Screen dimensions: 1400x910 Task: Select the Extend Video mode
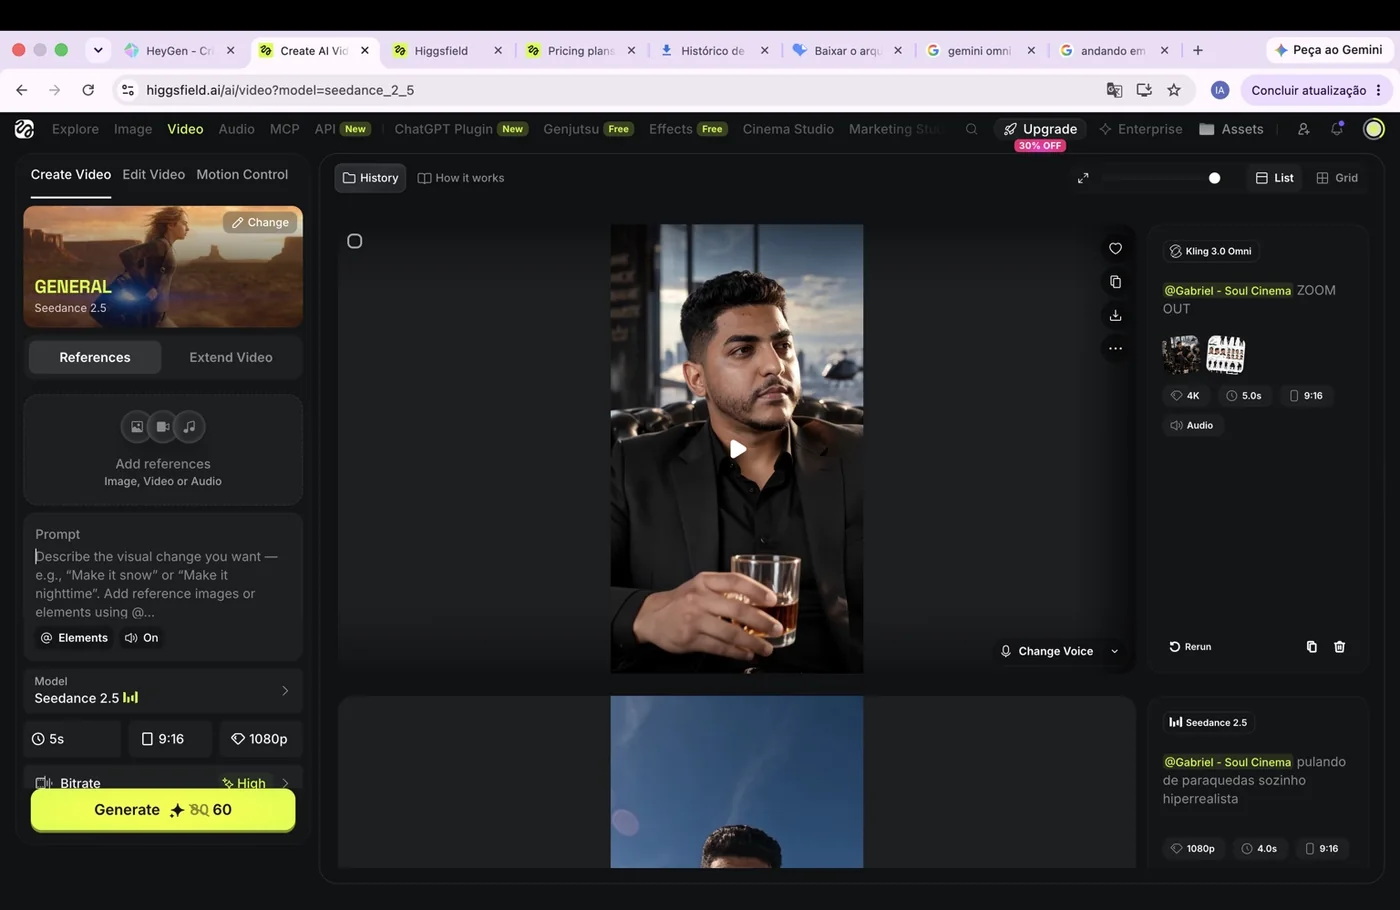click(x=231, y=357)
